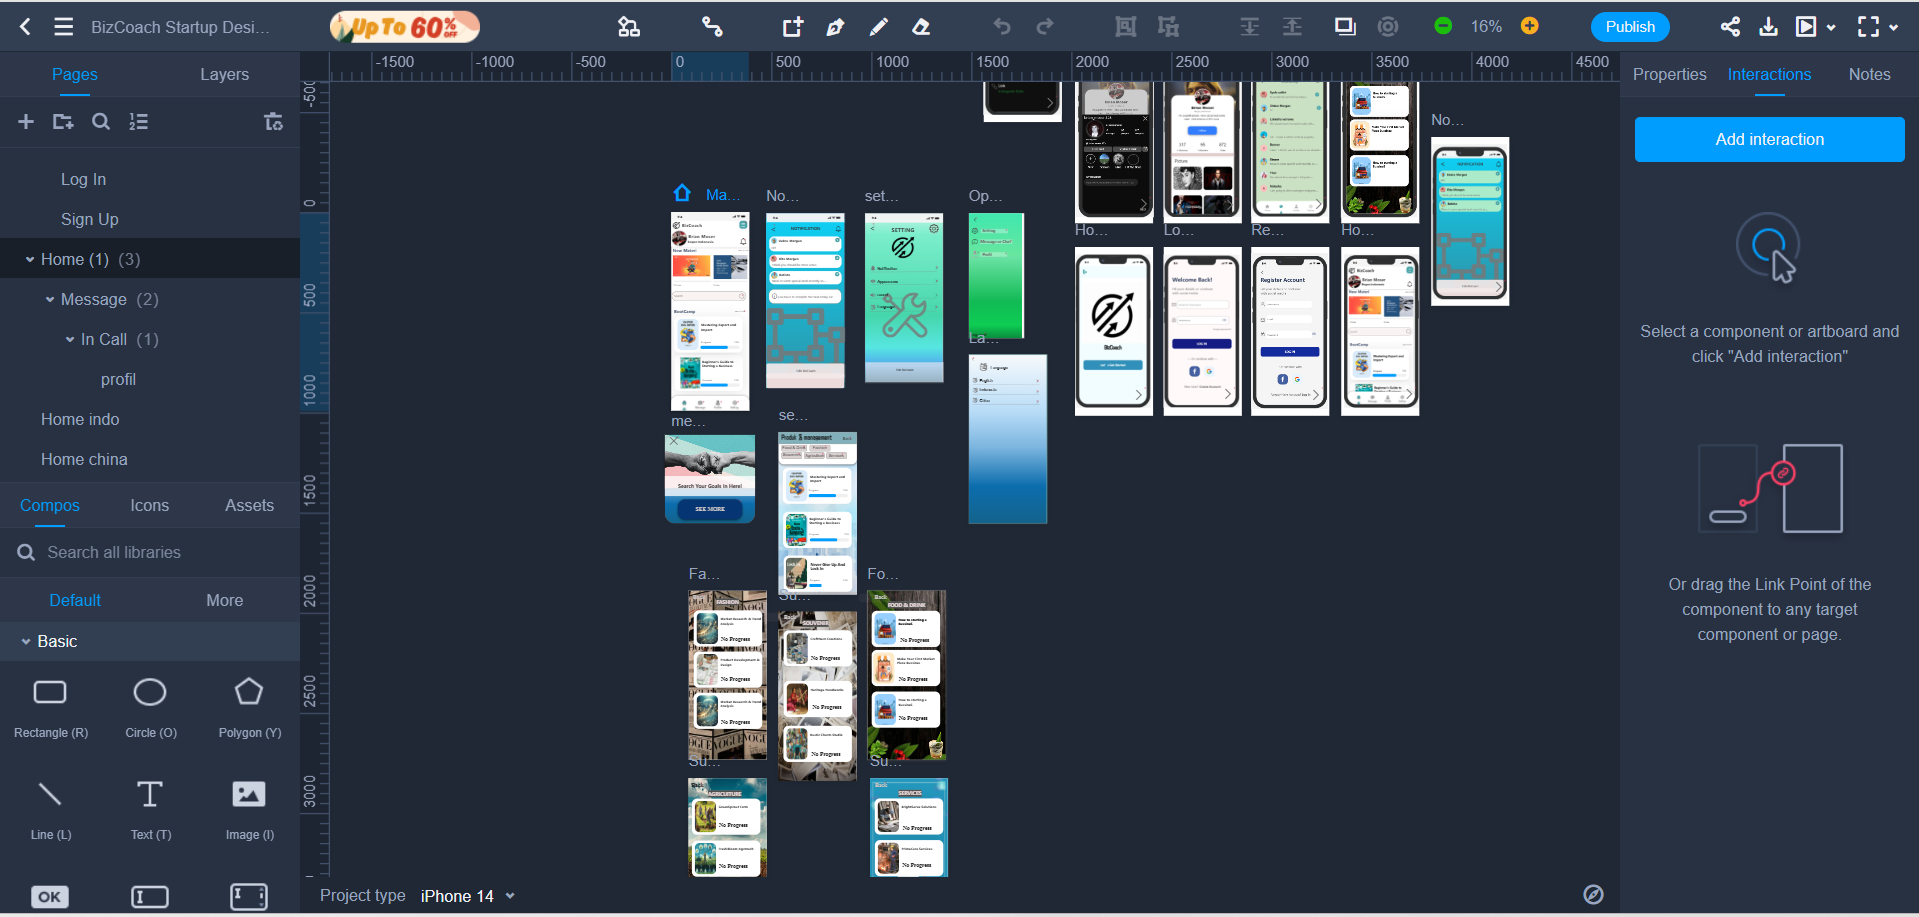Viewport: 1919px width, 917px height.
Task: Click the search pages magnifier icon
Action: (x=101, y=122)
